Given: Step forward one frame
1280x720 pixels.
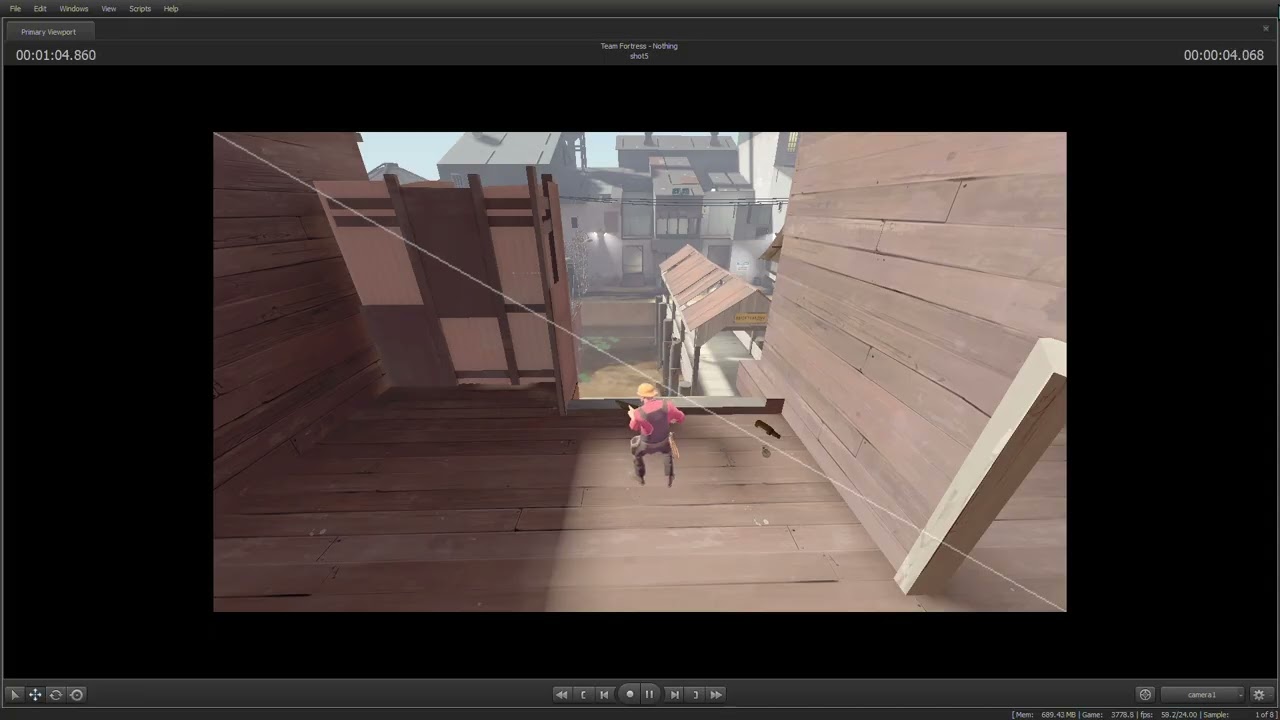Looking at the screenshot, I should (674, 694).
